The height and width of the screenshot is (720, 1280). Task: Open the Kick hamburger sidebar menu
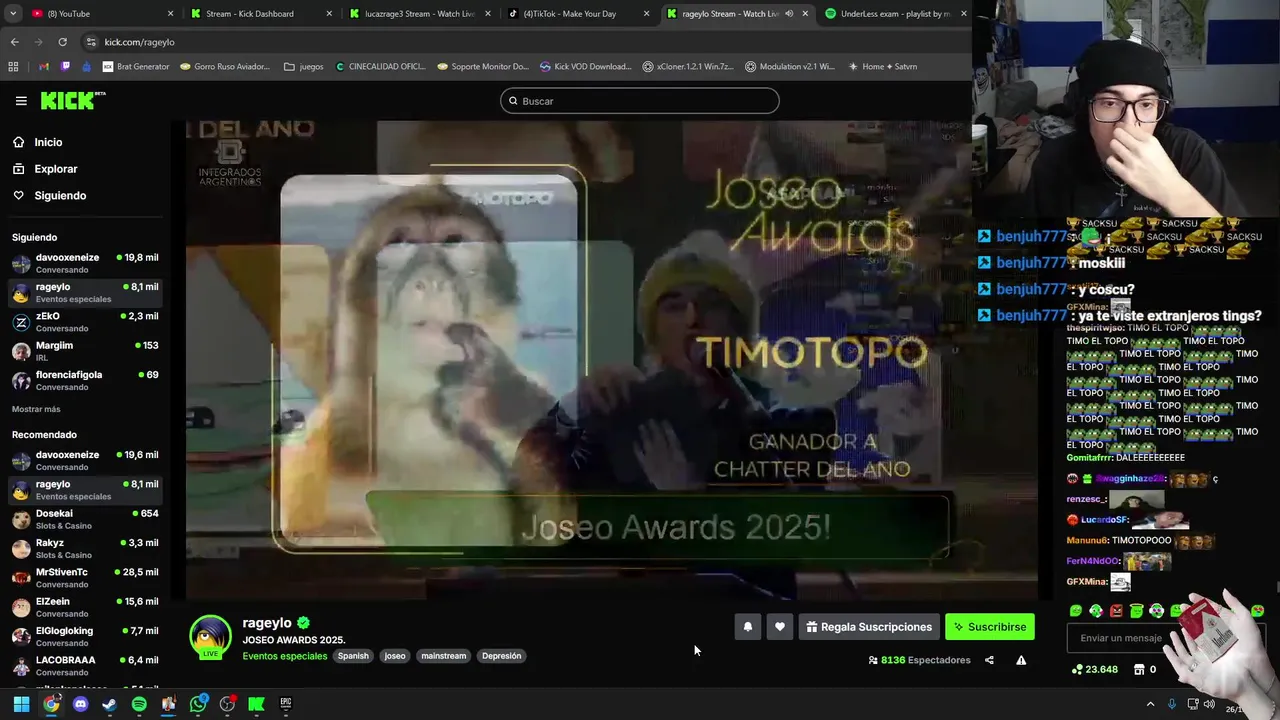coord(21,101)
